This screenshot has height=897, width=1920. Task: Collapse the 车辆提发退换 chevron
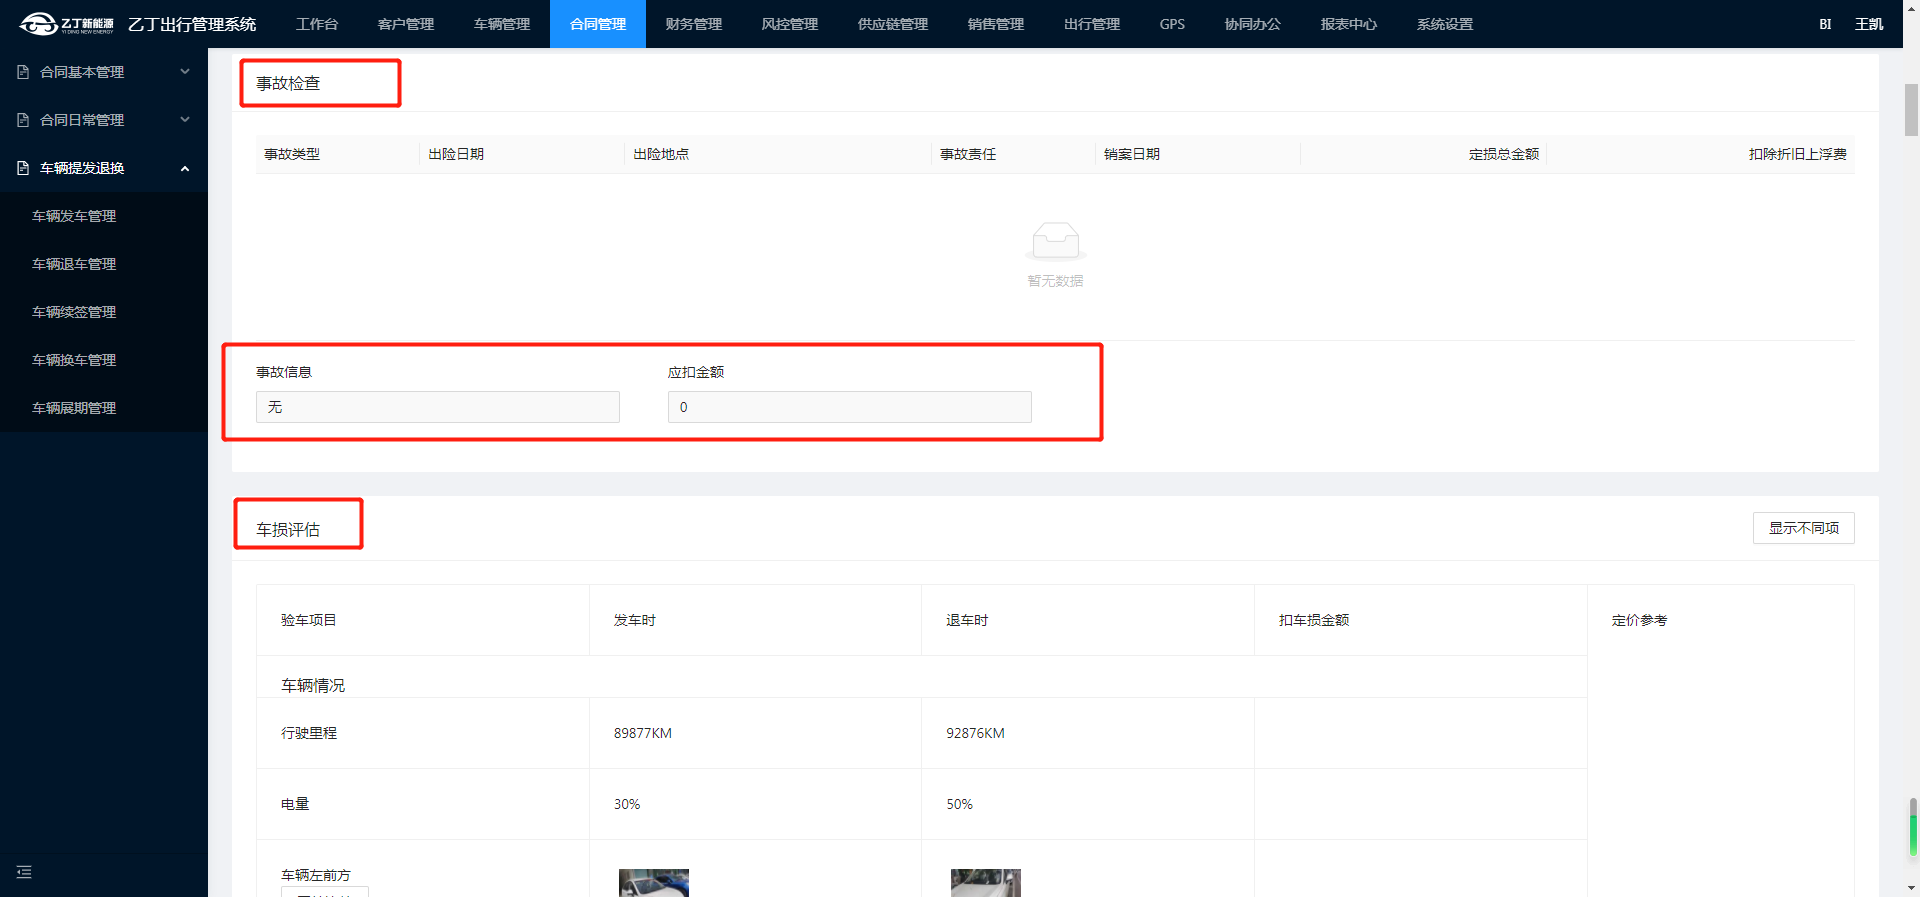[x=185, y=168]
